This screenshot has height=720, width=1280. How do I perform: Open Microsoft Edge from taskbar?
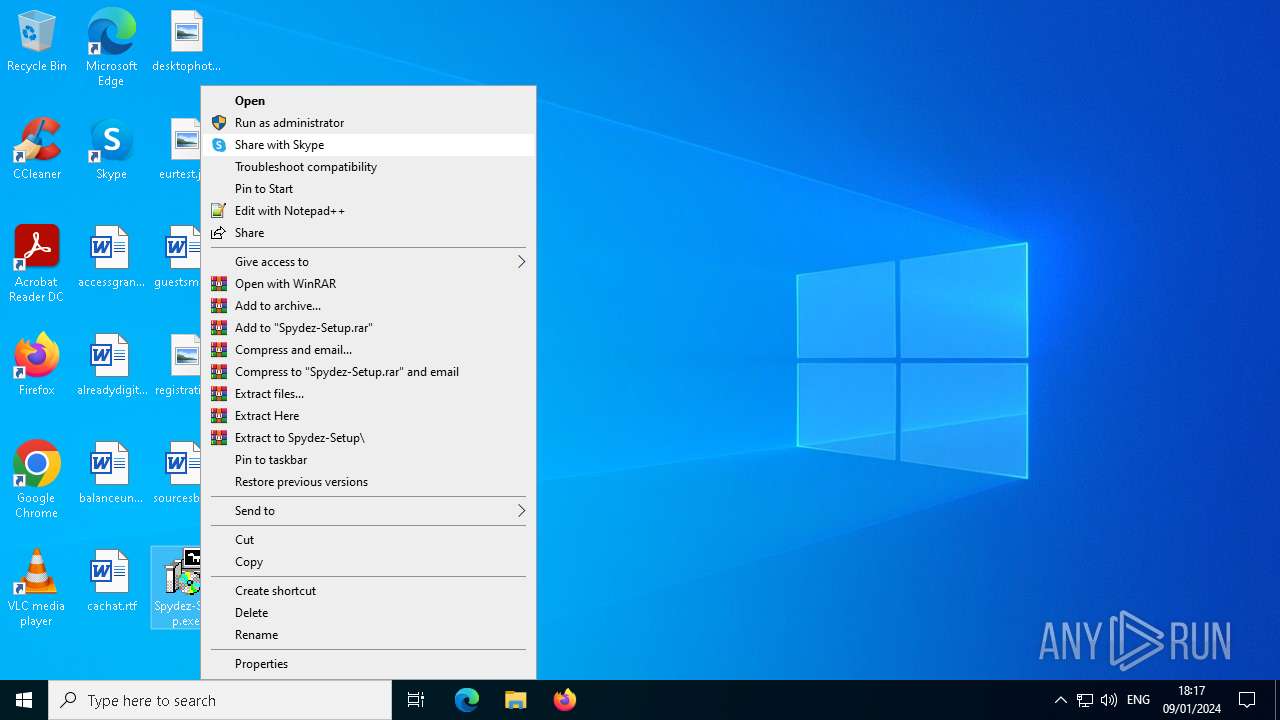(x=467, y=700)
